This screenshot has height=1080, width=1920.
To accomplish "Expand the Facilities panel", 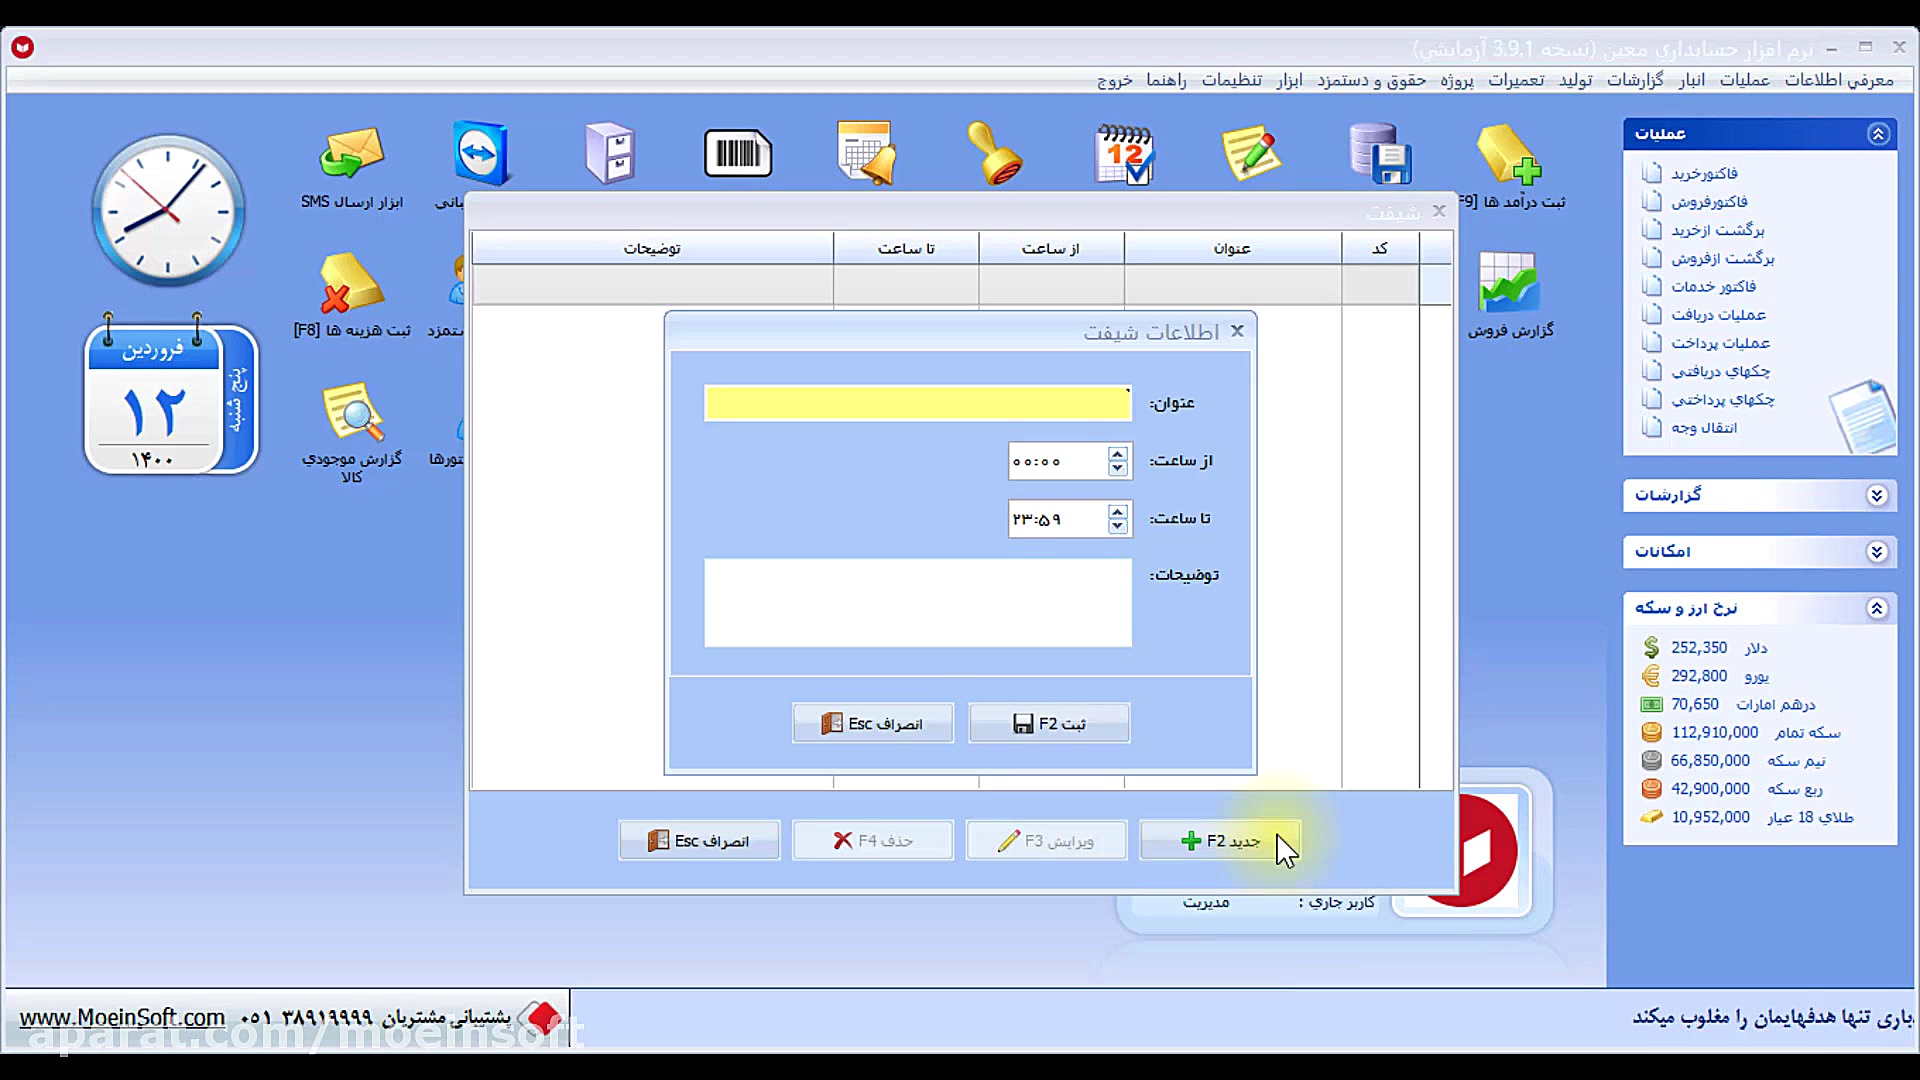I will [x=1877, y=552].
